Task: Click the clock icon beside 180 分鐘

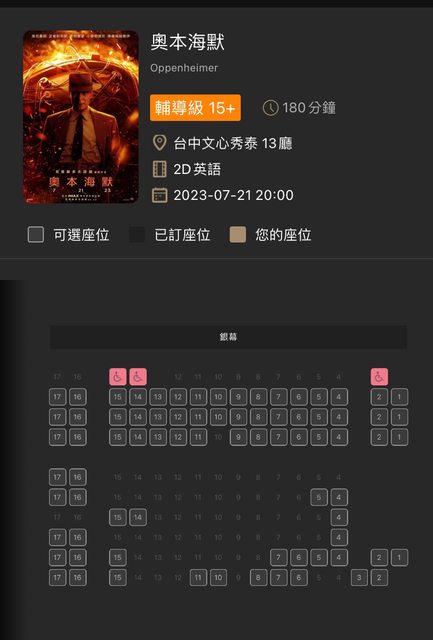Action: tap(270, 108)
